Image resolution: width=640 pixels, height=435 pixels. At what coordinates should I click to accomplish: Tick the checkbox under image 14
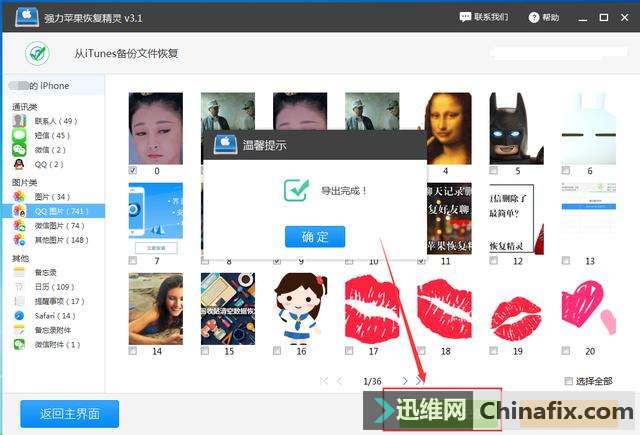[x=133, y=351]
